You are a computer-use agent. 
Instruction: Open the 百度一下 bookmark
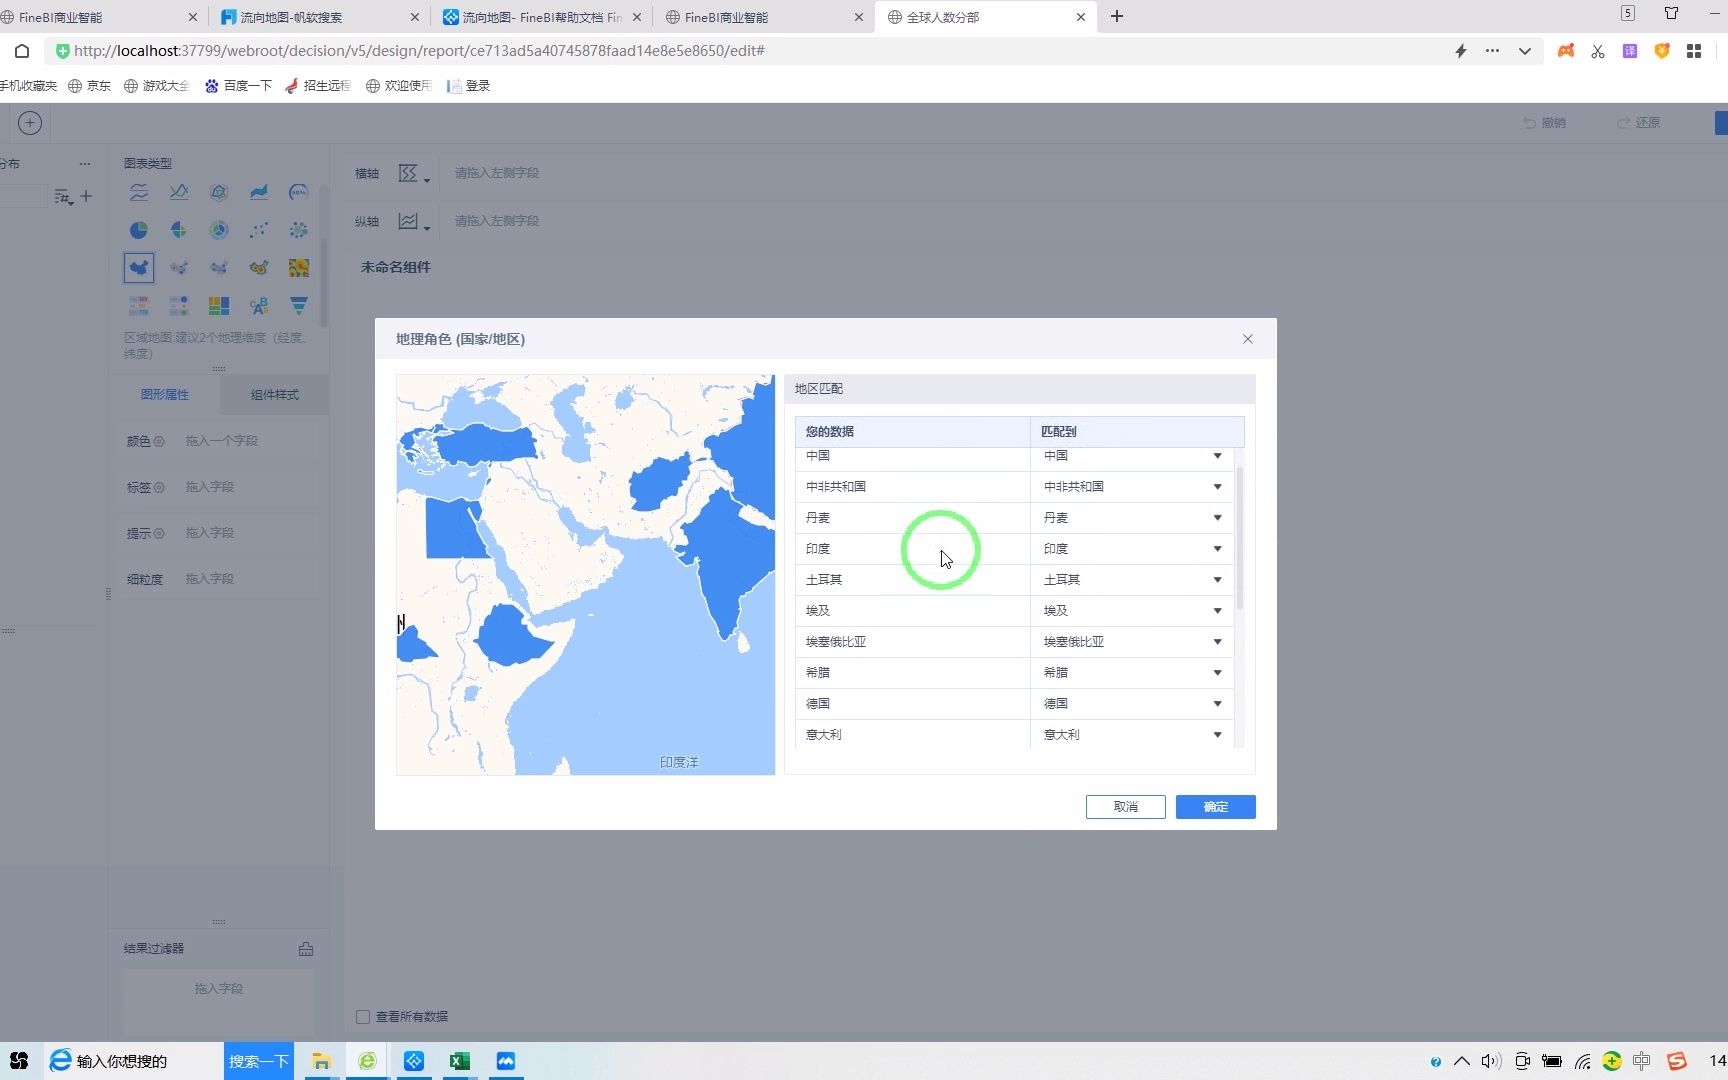tap(239, 86)
